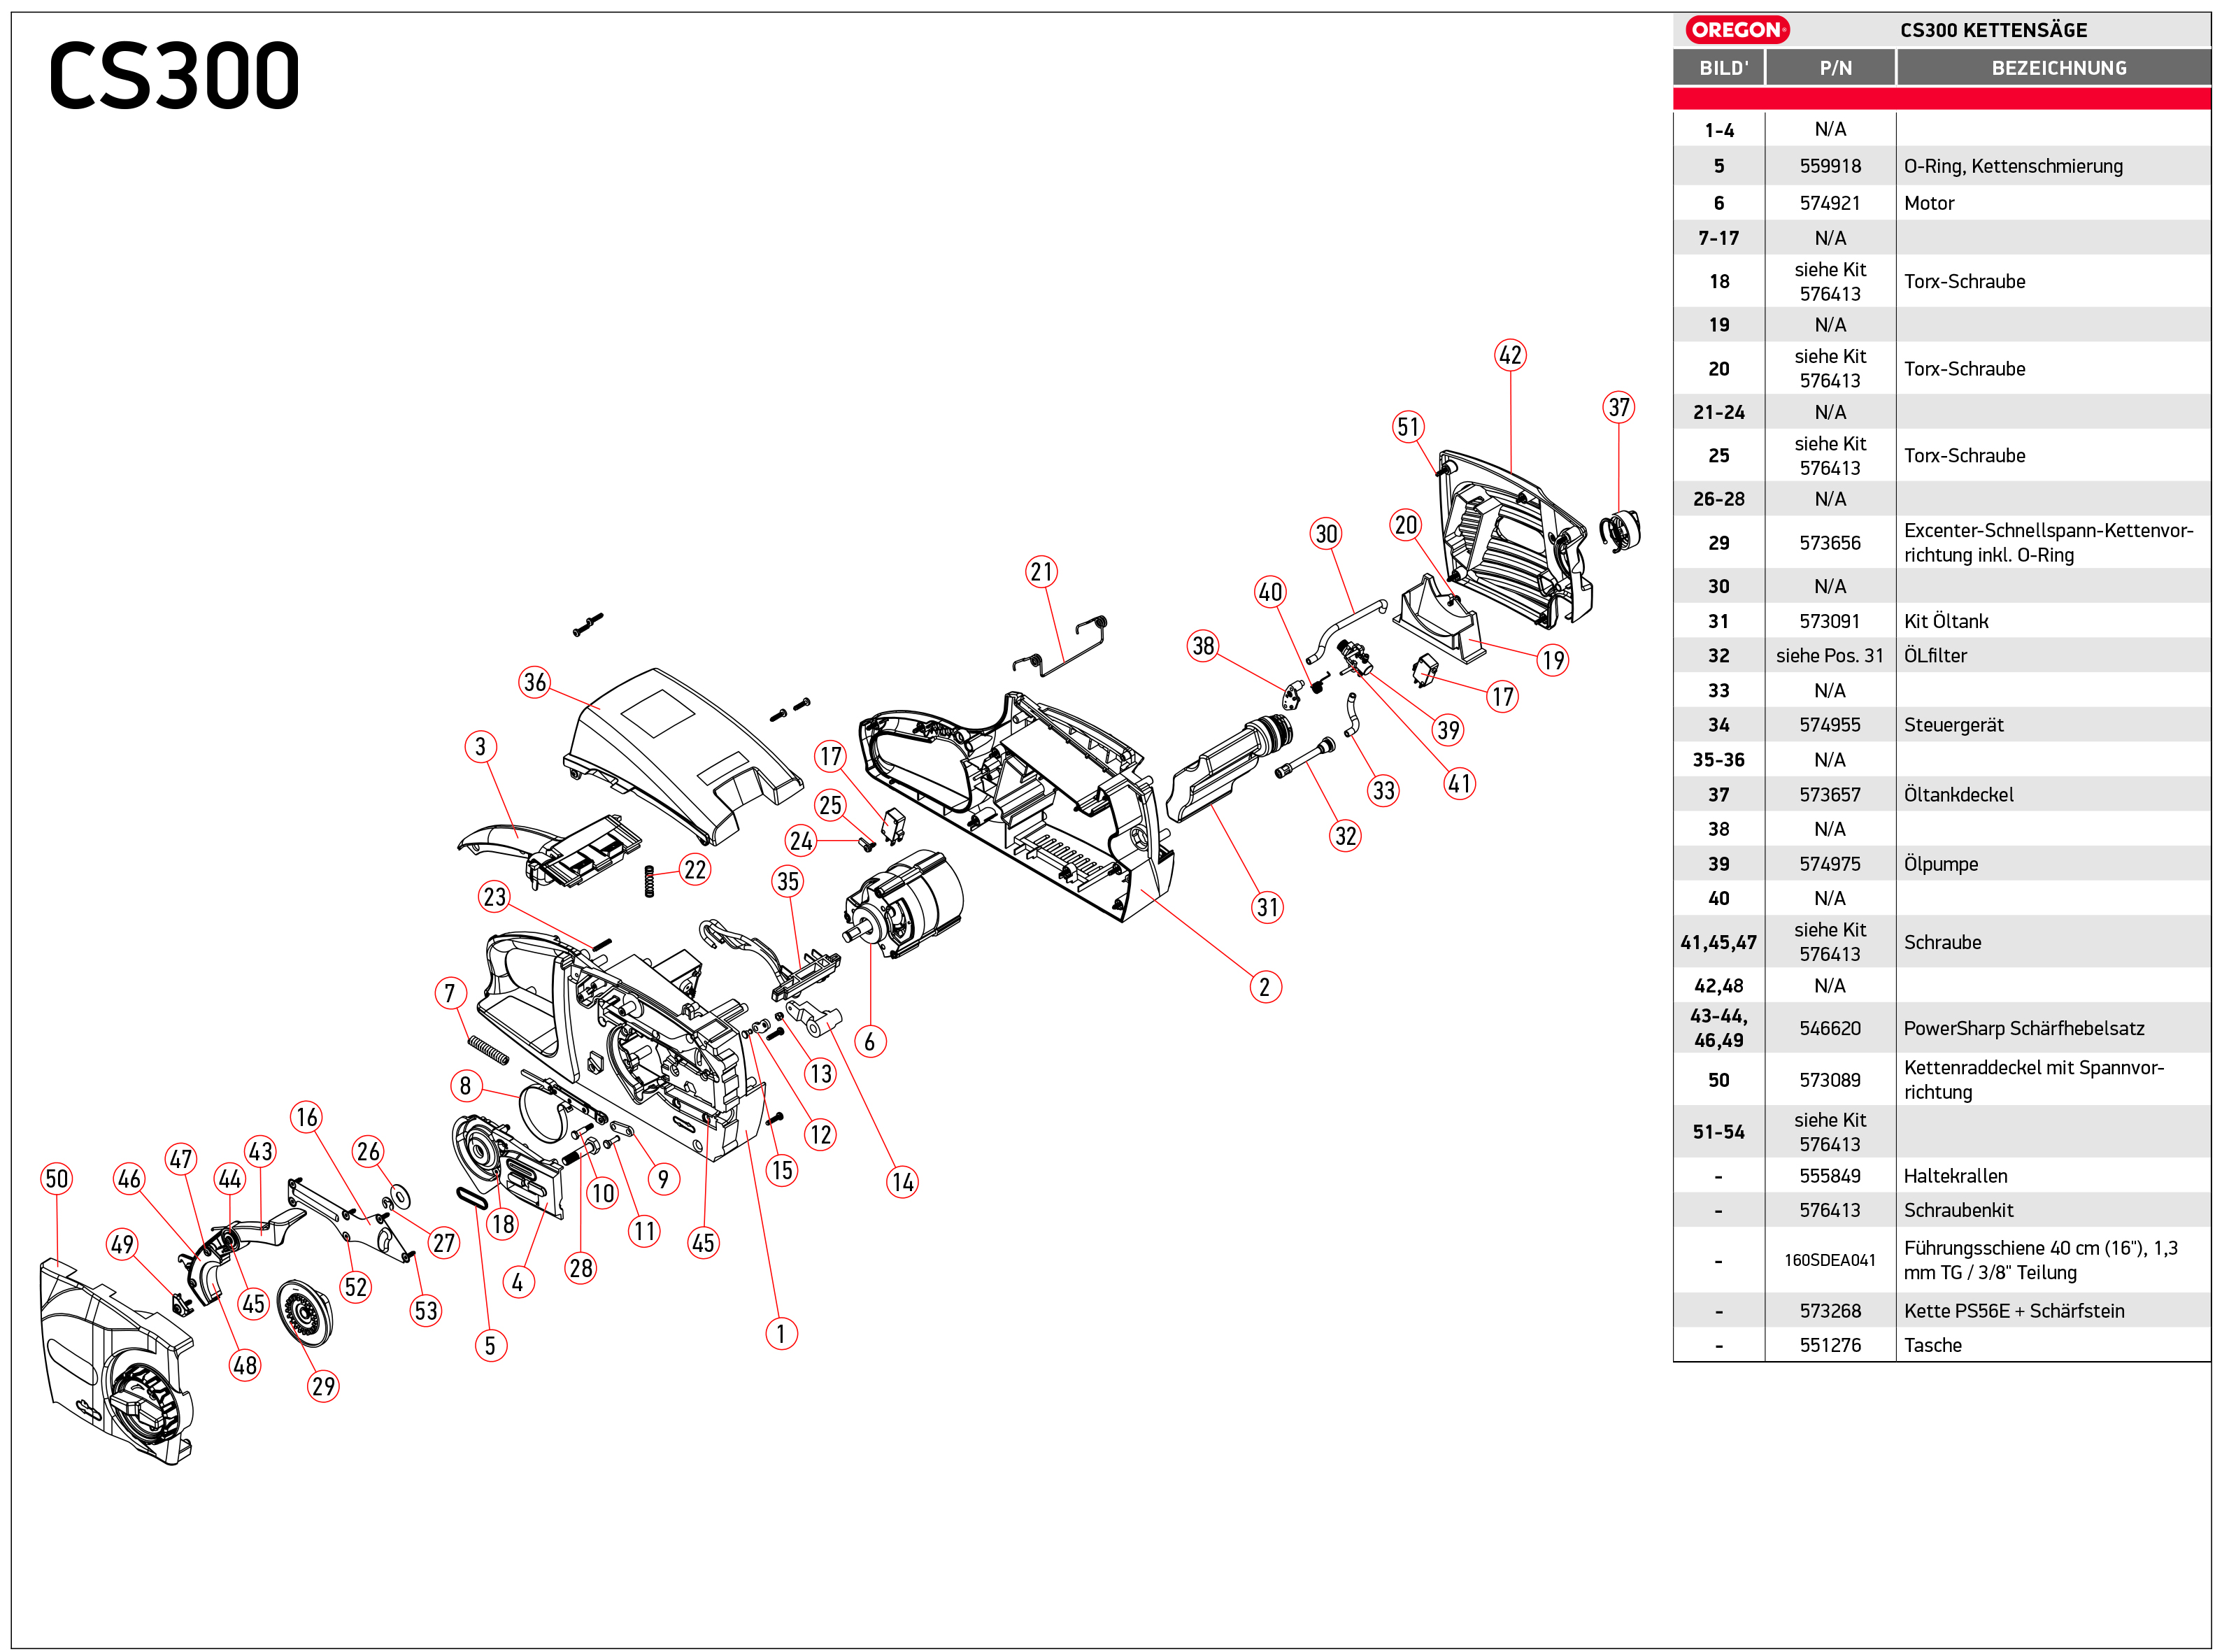Click the red bar under table header
The width and height of the screenshot is (2229, 1652).
coord(1941,98)
